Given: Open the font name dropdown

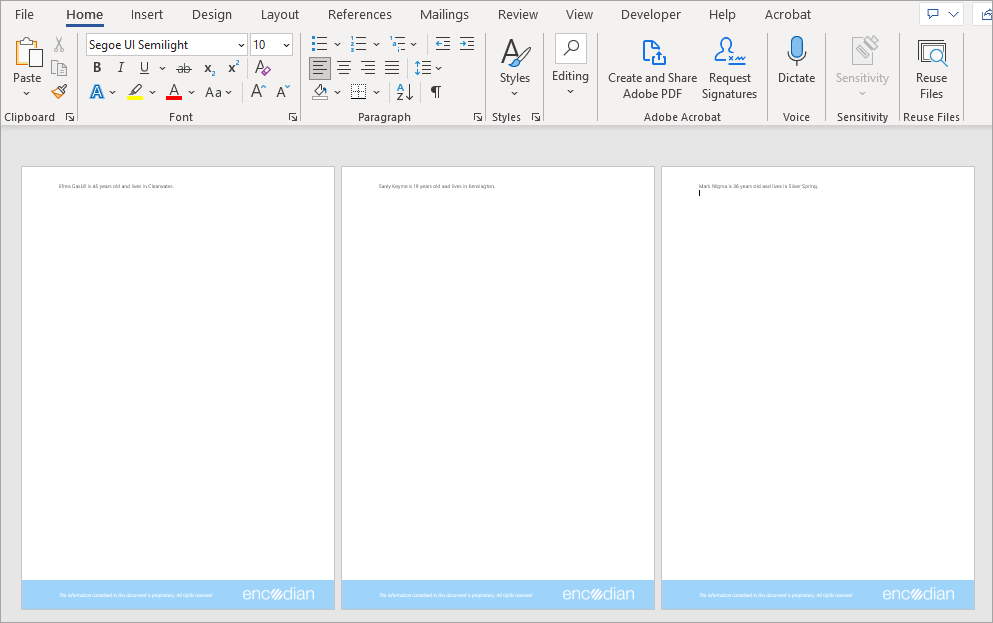Looking at the screenshot, I should click(x=241, y=45).
